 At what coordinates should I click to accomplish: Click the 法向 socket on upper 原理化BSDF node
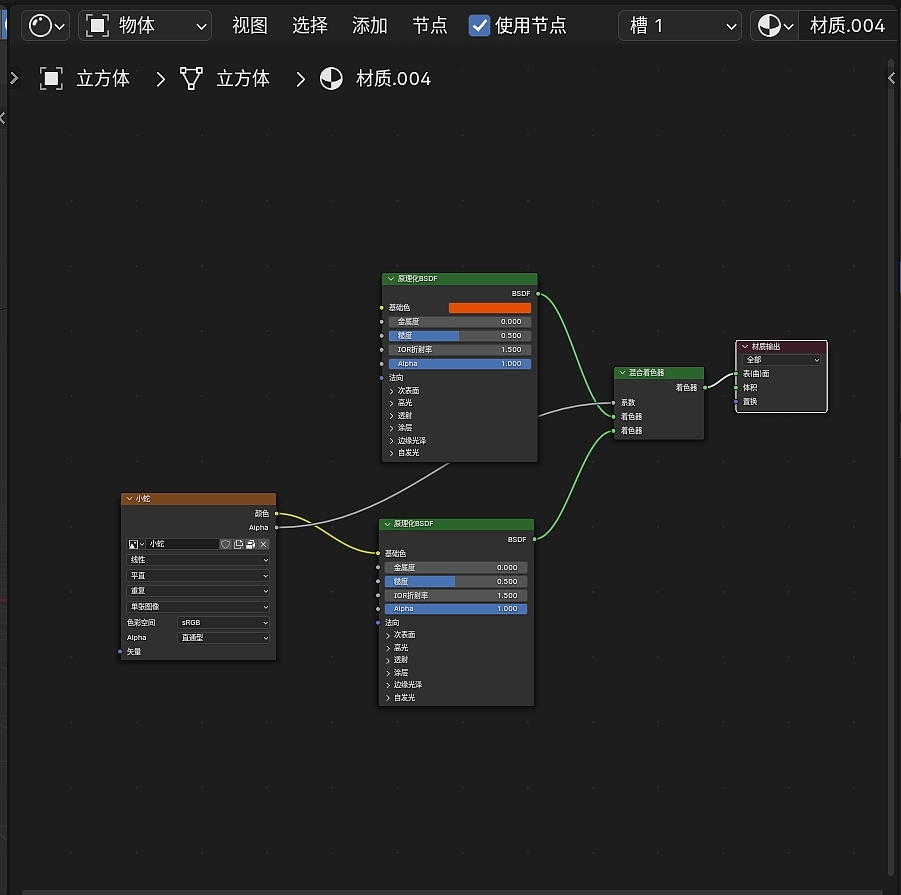tap(382, 377)
